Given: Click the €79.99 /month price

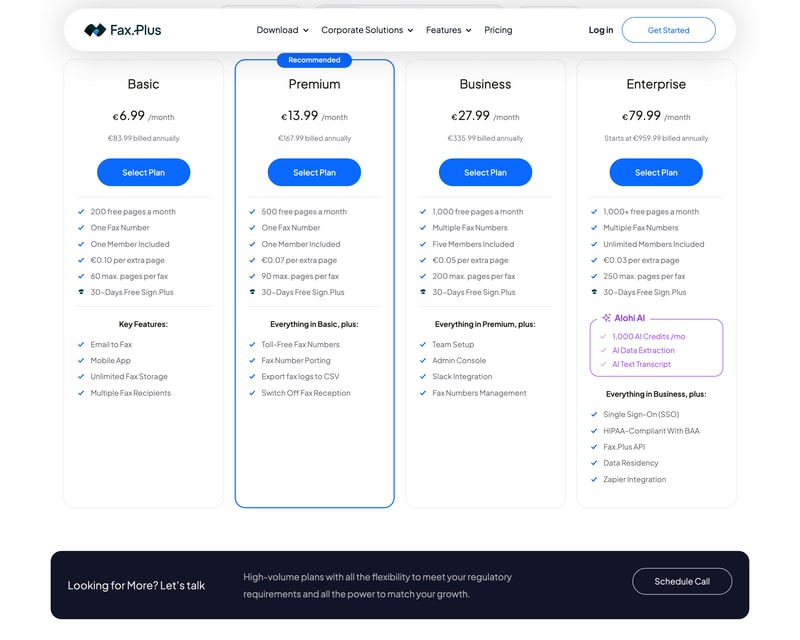Looking at the screenshot, I should point(656,116).
